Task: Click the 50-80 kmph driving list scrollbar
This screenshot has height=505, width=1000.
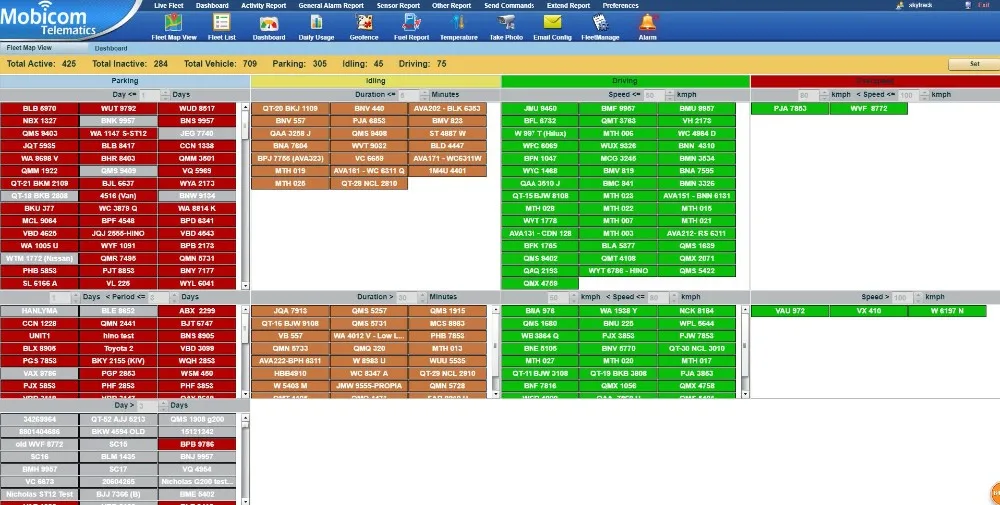Action: point(745,351)
